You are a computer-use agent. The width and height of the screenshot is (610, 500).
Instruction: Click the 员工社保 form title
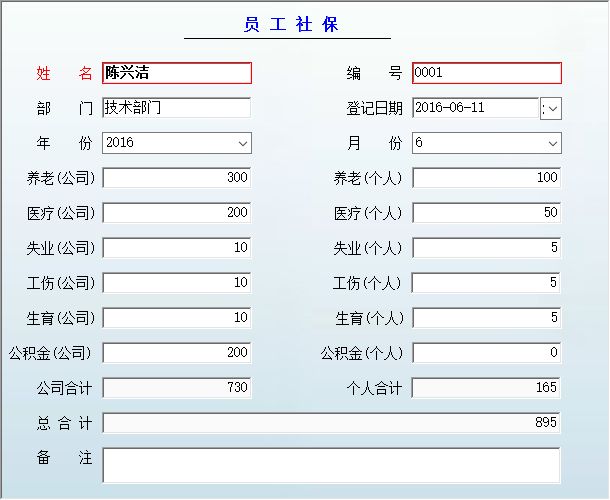pyautogui.click(x=291, y=25)
